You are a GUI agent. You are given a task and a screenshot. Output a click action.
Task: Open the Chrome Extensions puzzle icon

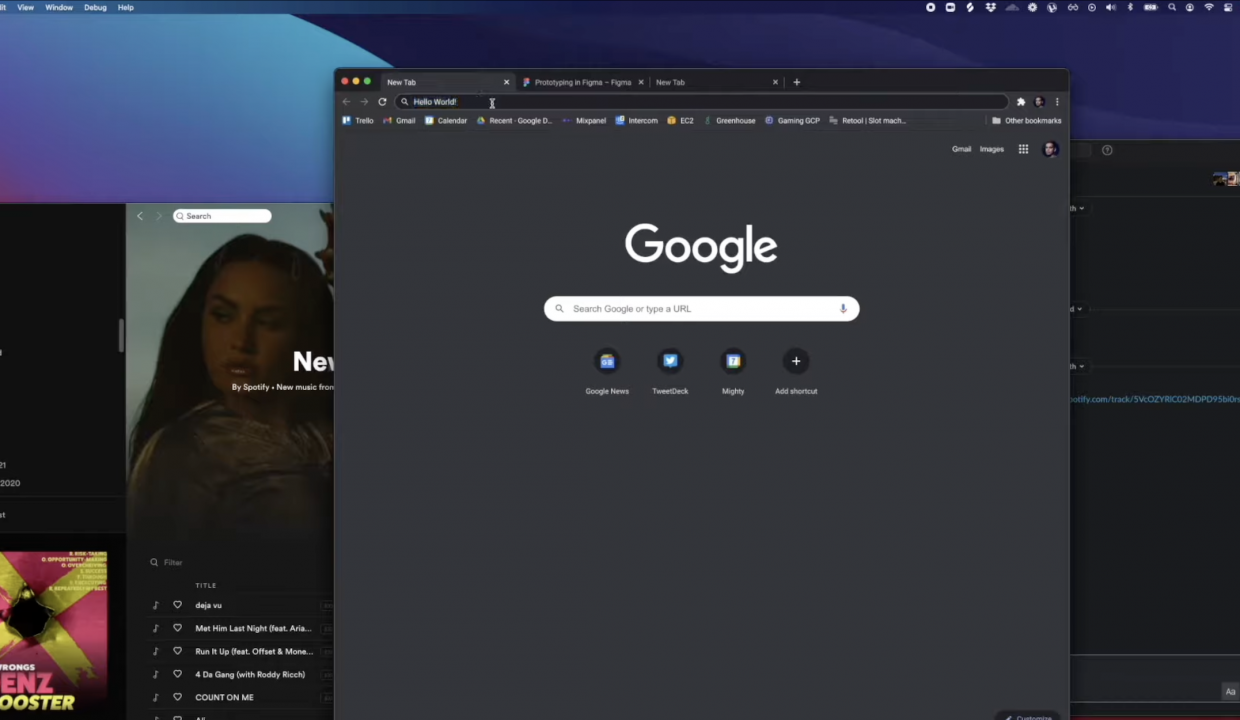point(1021,102)
